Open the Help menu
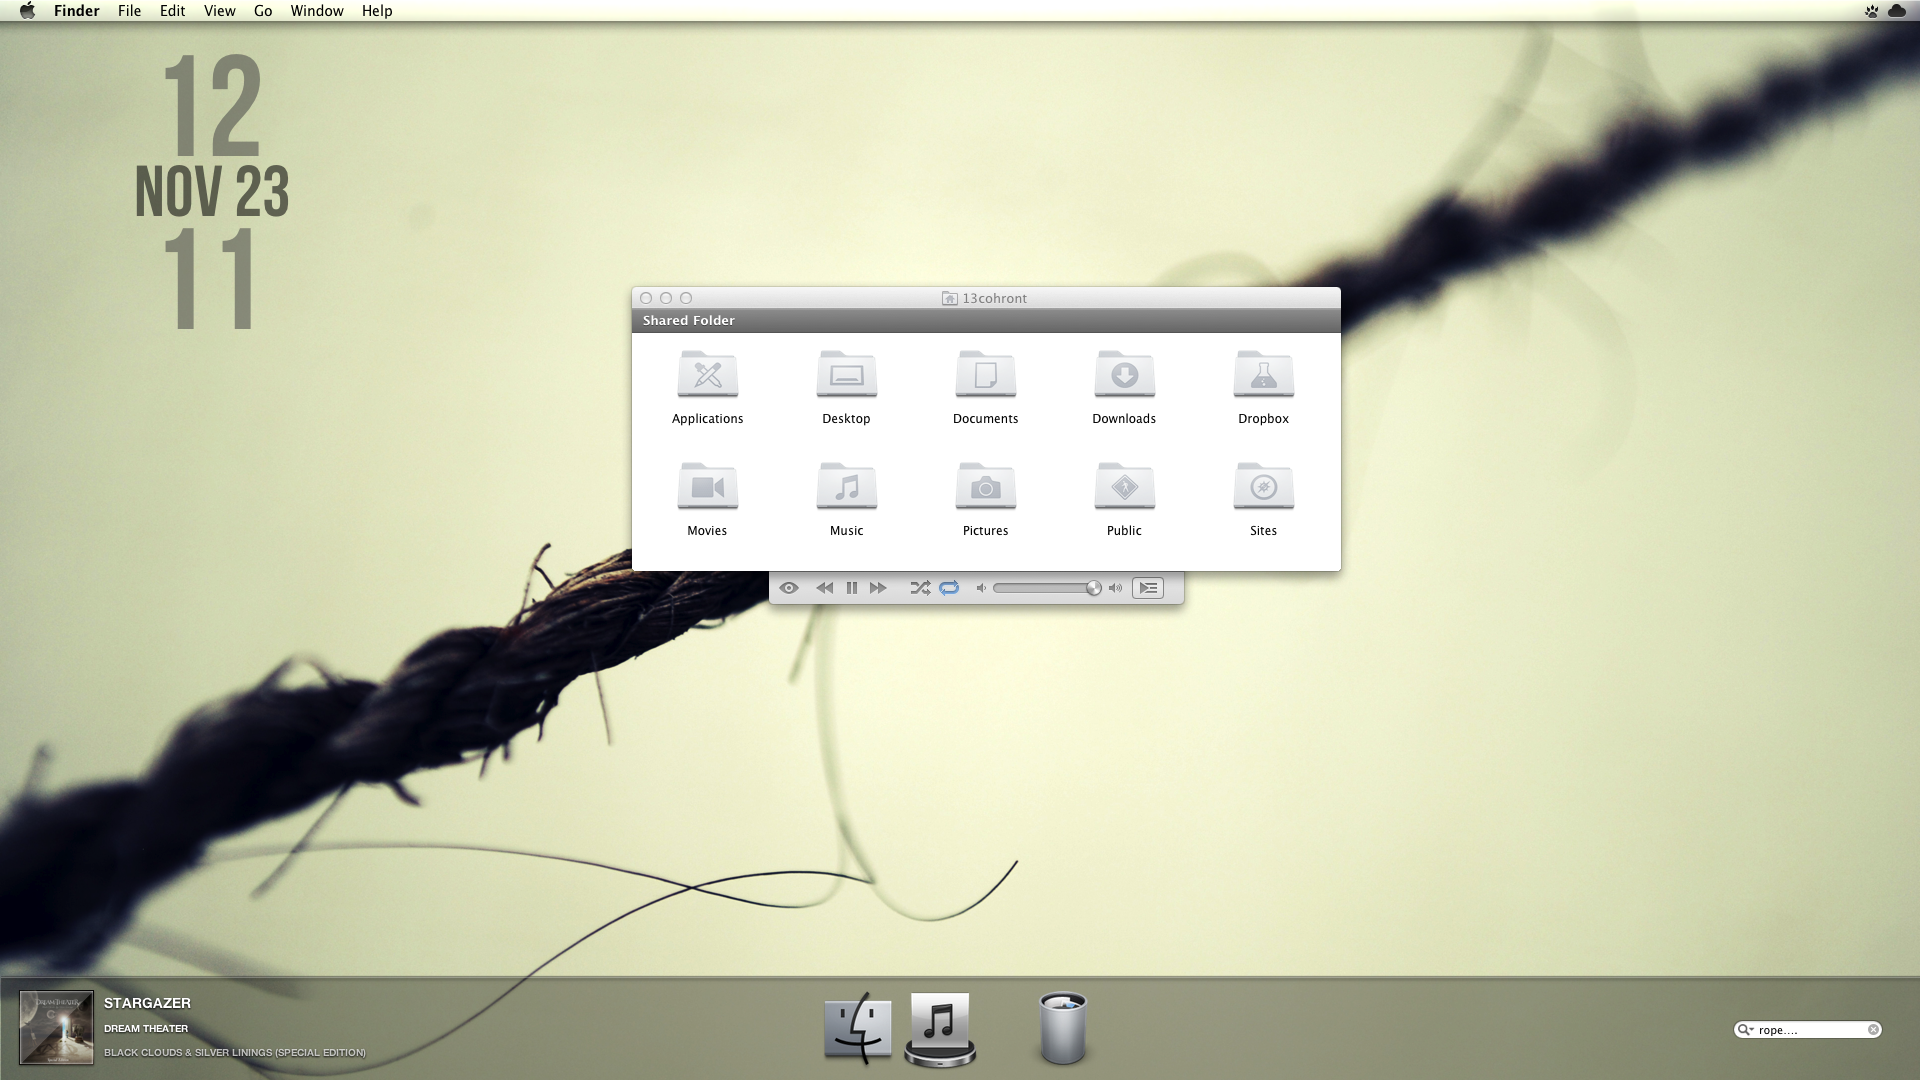 click(377, 11)
